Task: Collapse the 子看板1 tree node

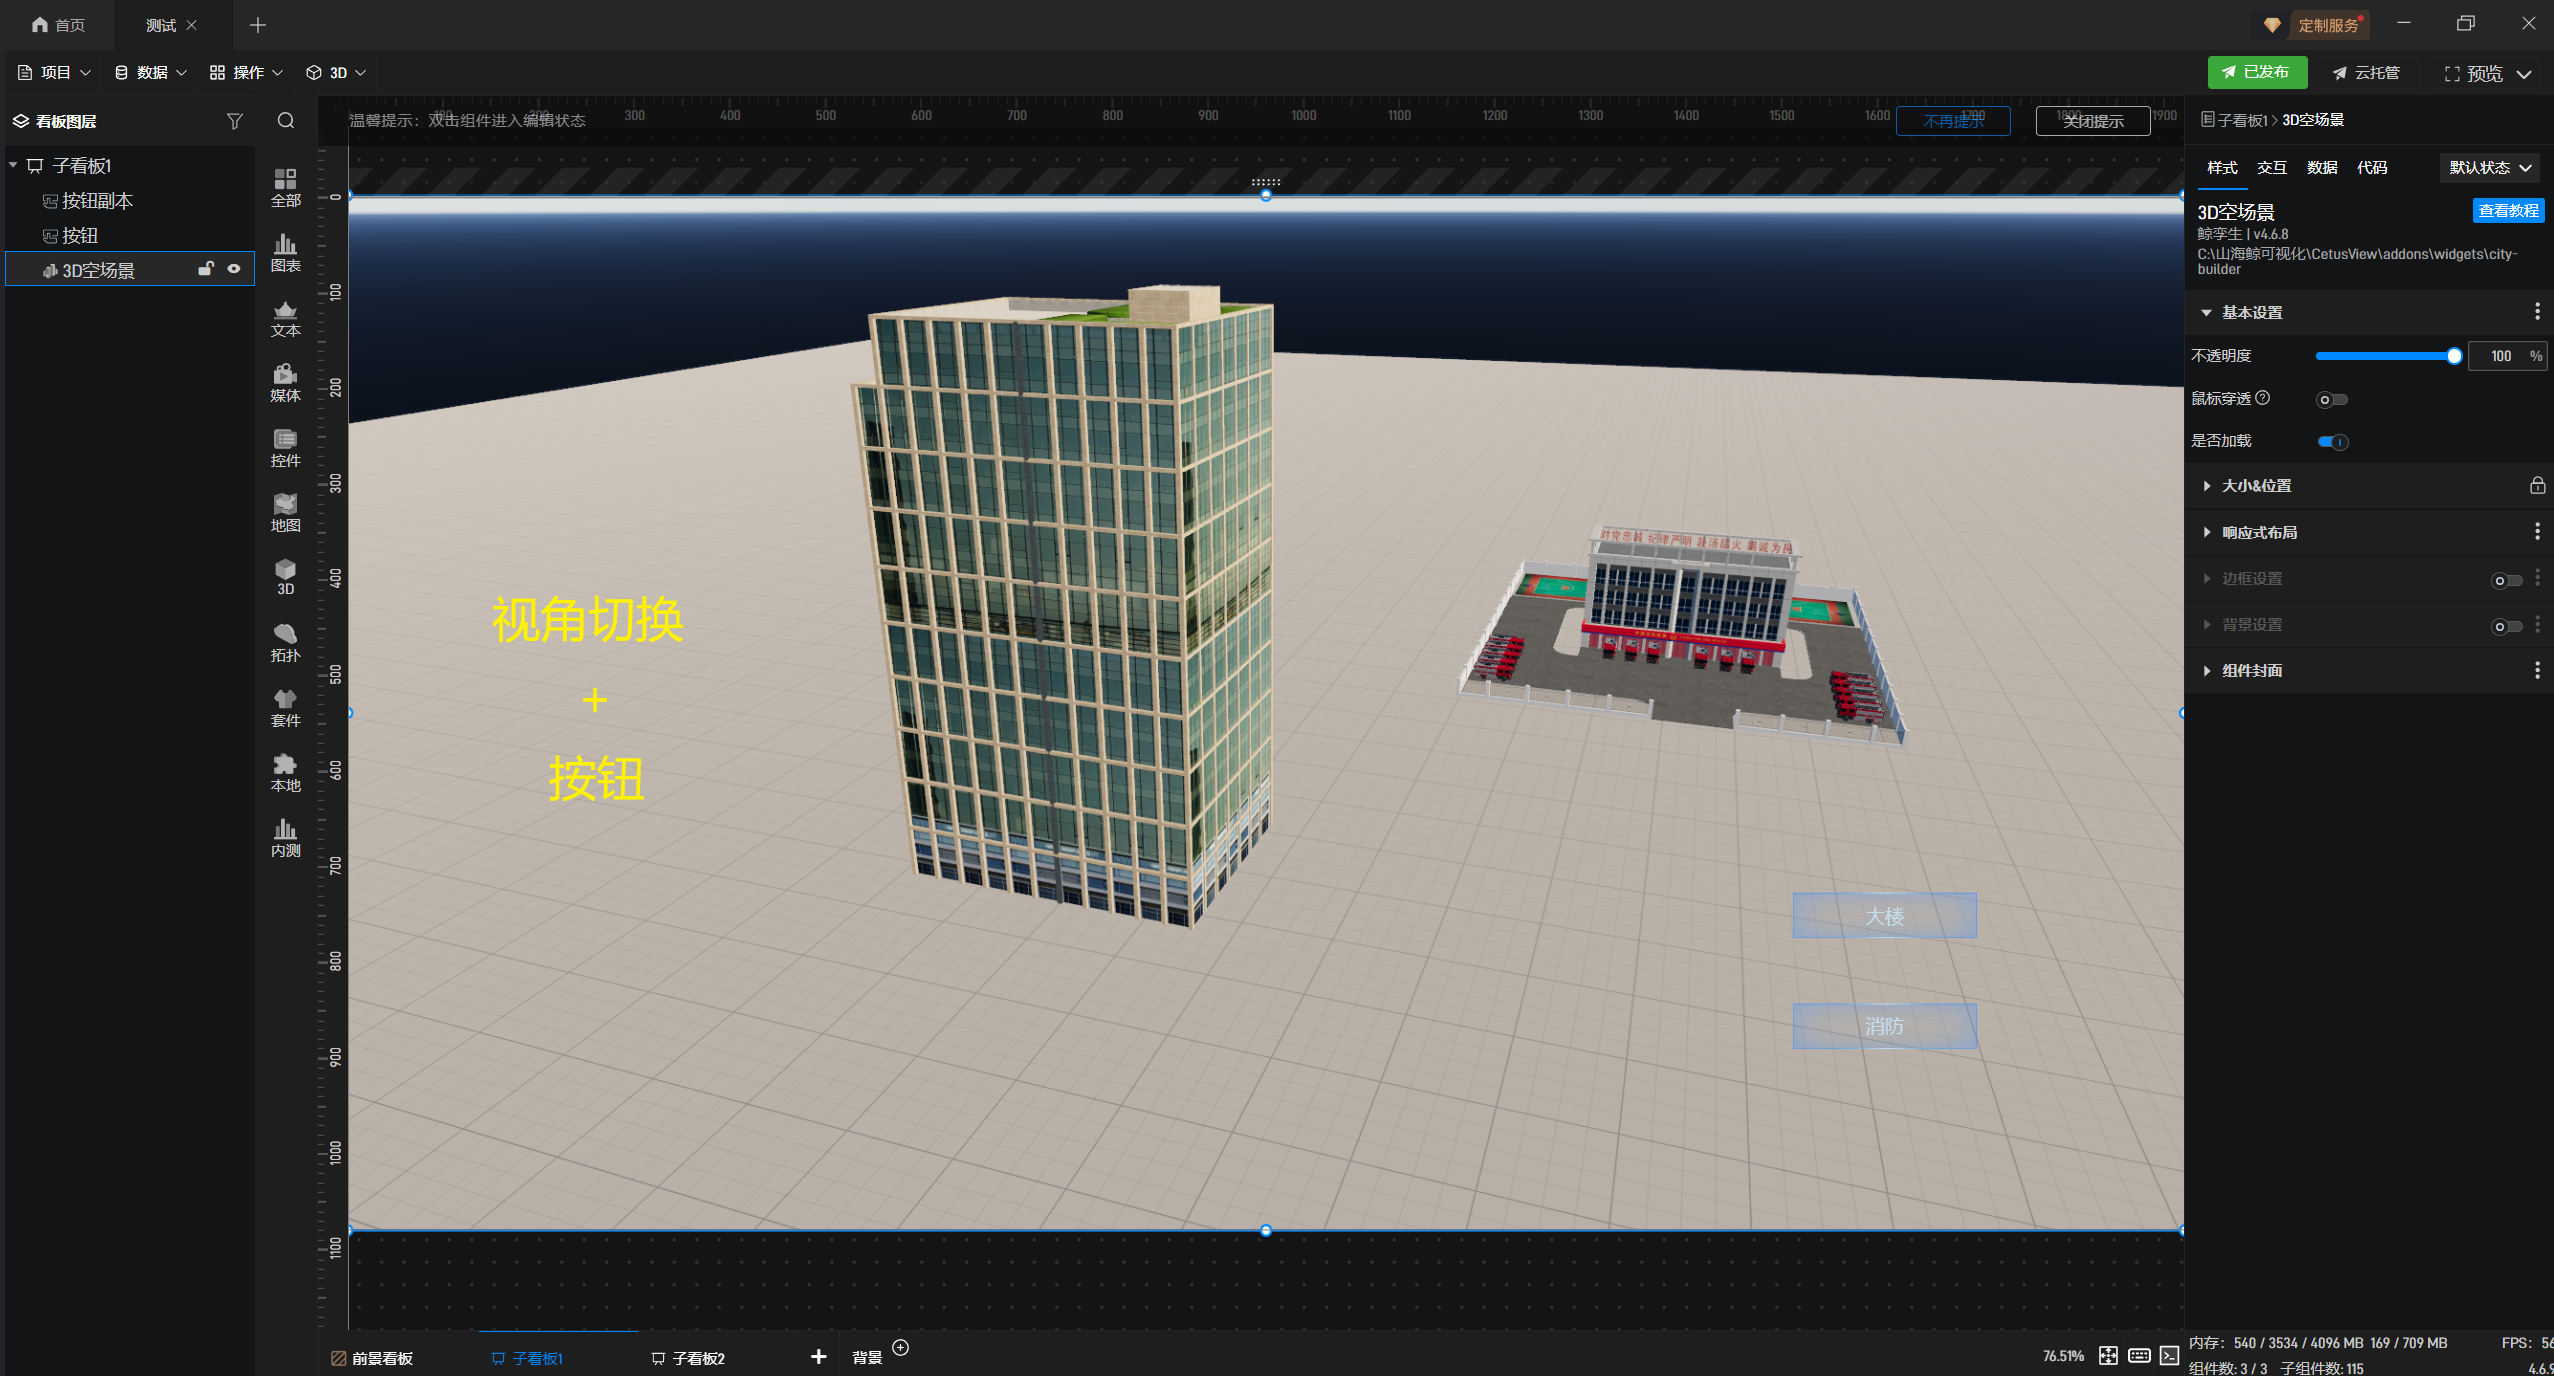Action: point(14,165)
